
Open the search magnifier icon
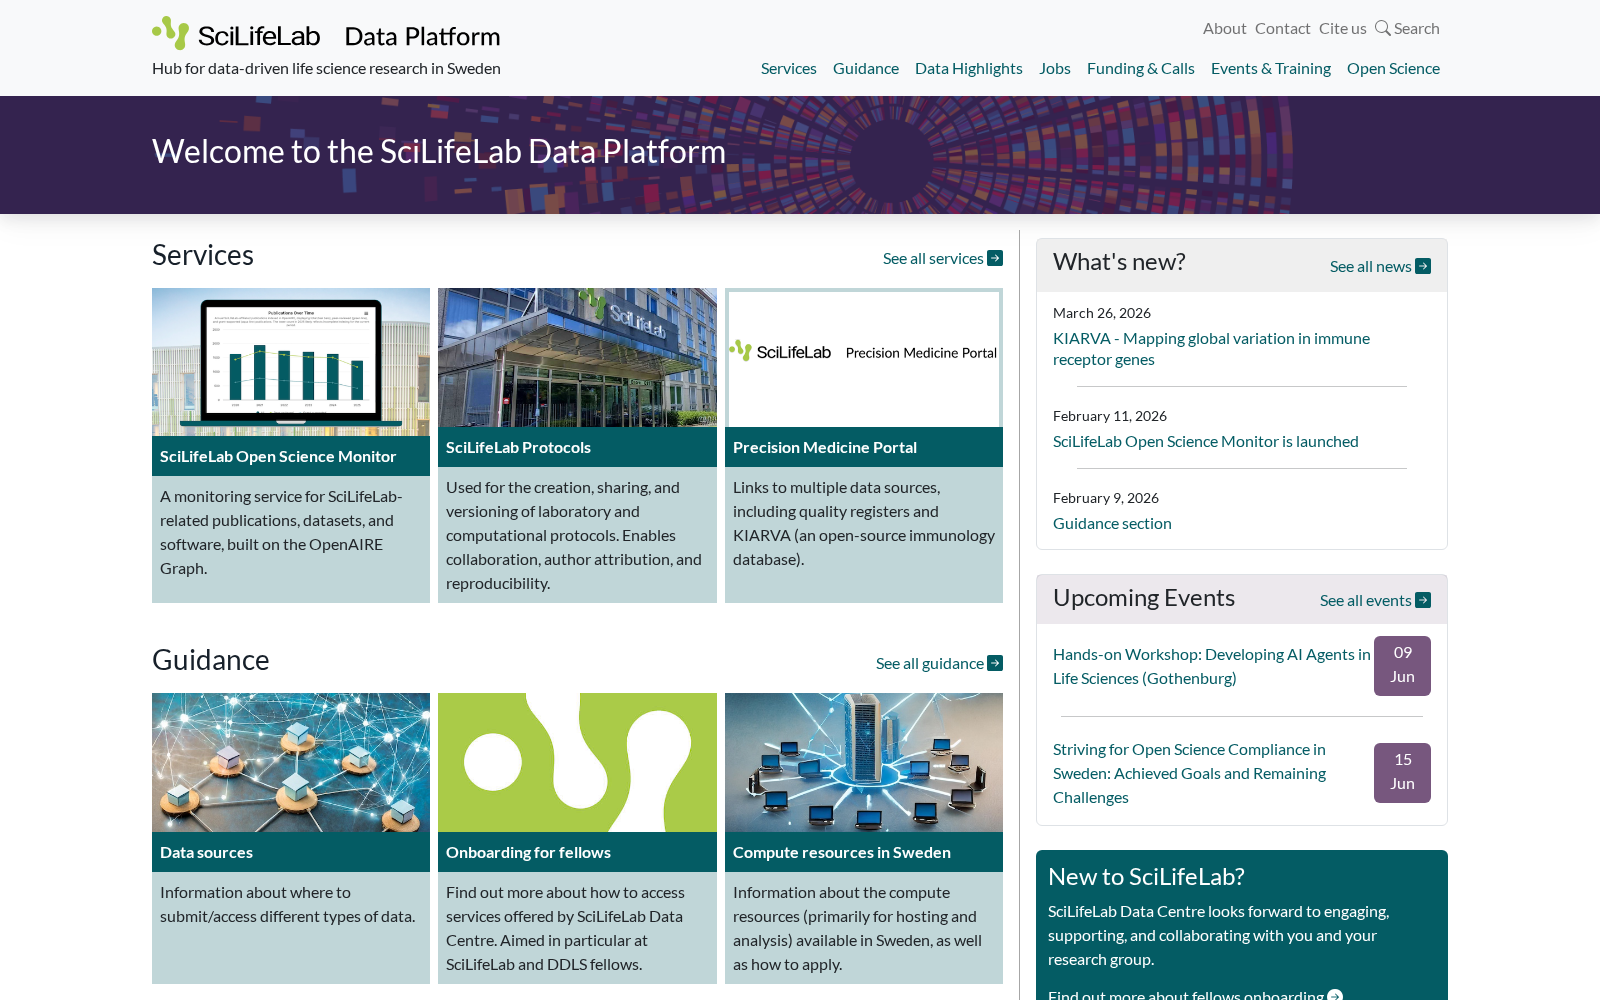coord(1382,28)
